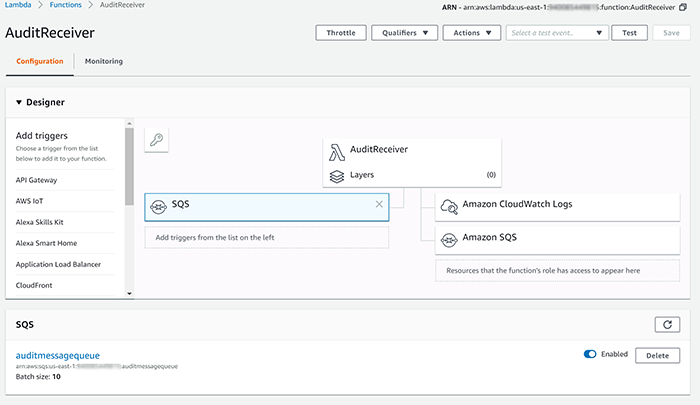Image resolution: width=700 pixels, height=405 pixels.
Task: Open the Actions dropdown
Action: click(472, 32)
